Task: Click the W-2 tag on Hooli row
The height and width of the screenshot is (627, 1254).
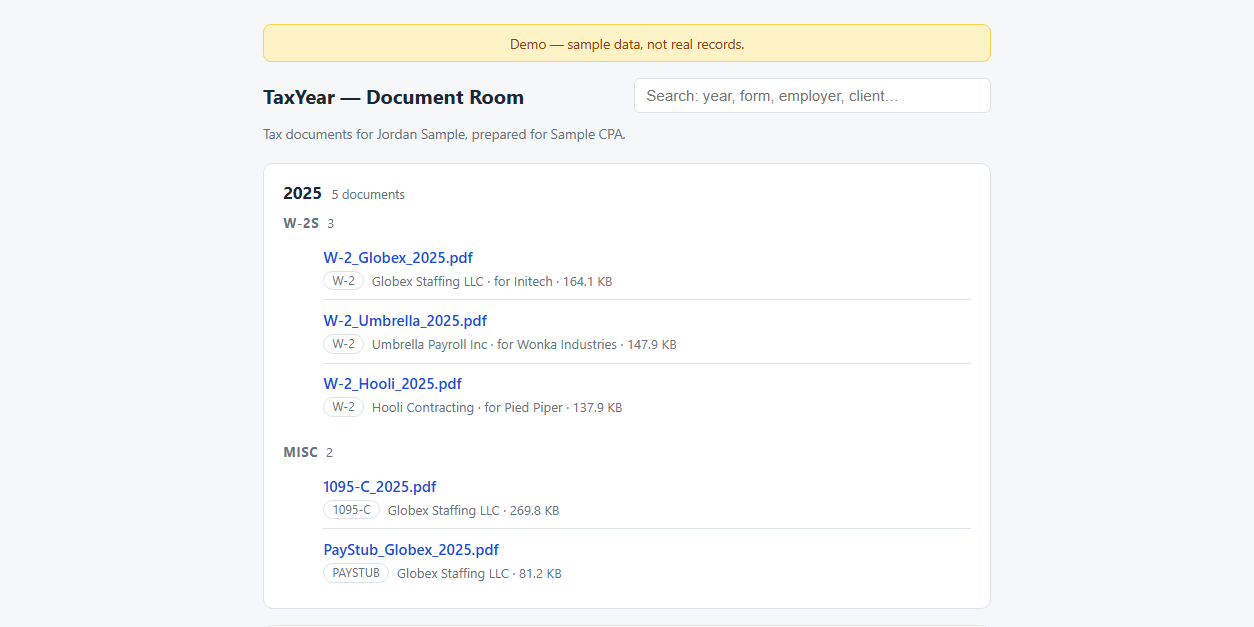Action: (343, 407)
